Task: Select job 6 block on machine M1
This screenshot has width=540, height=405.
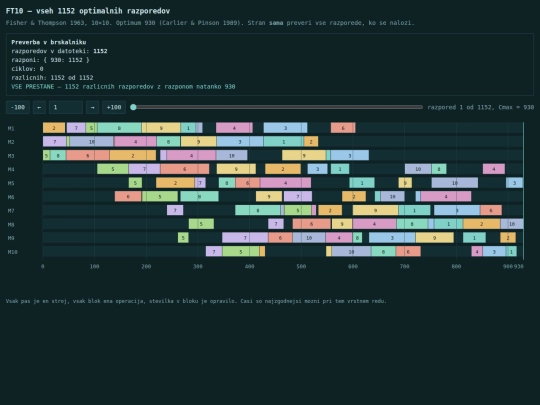Action: [343, 128]
